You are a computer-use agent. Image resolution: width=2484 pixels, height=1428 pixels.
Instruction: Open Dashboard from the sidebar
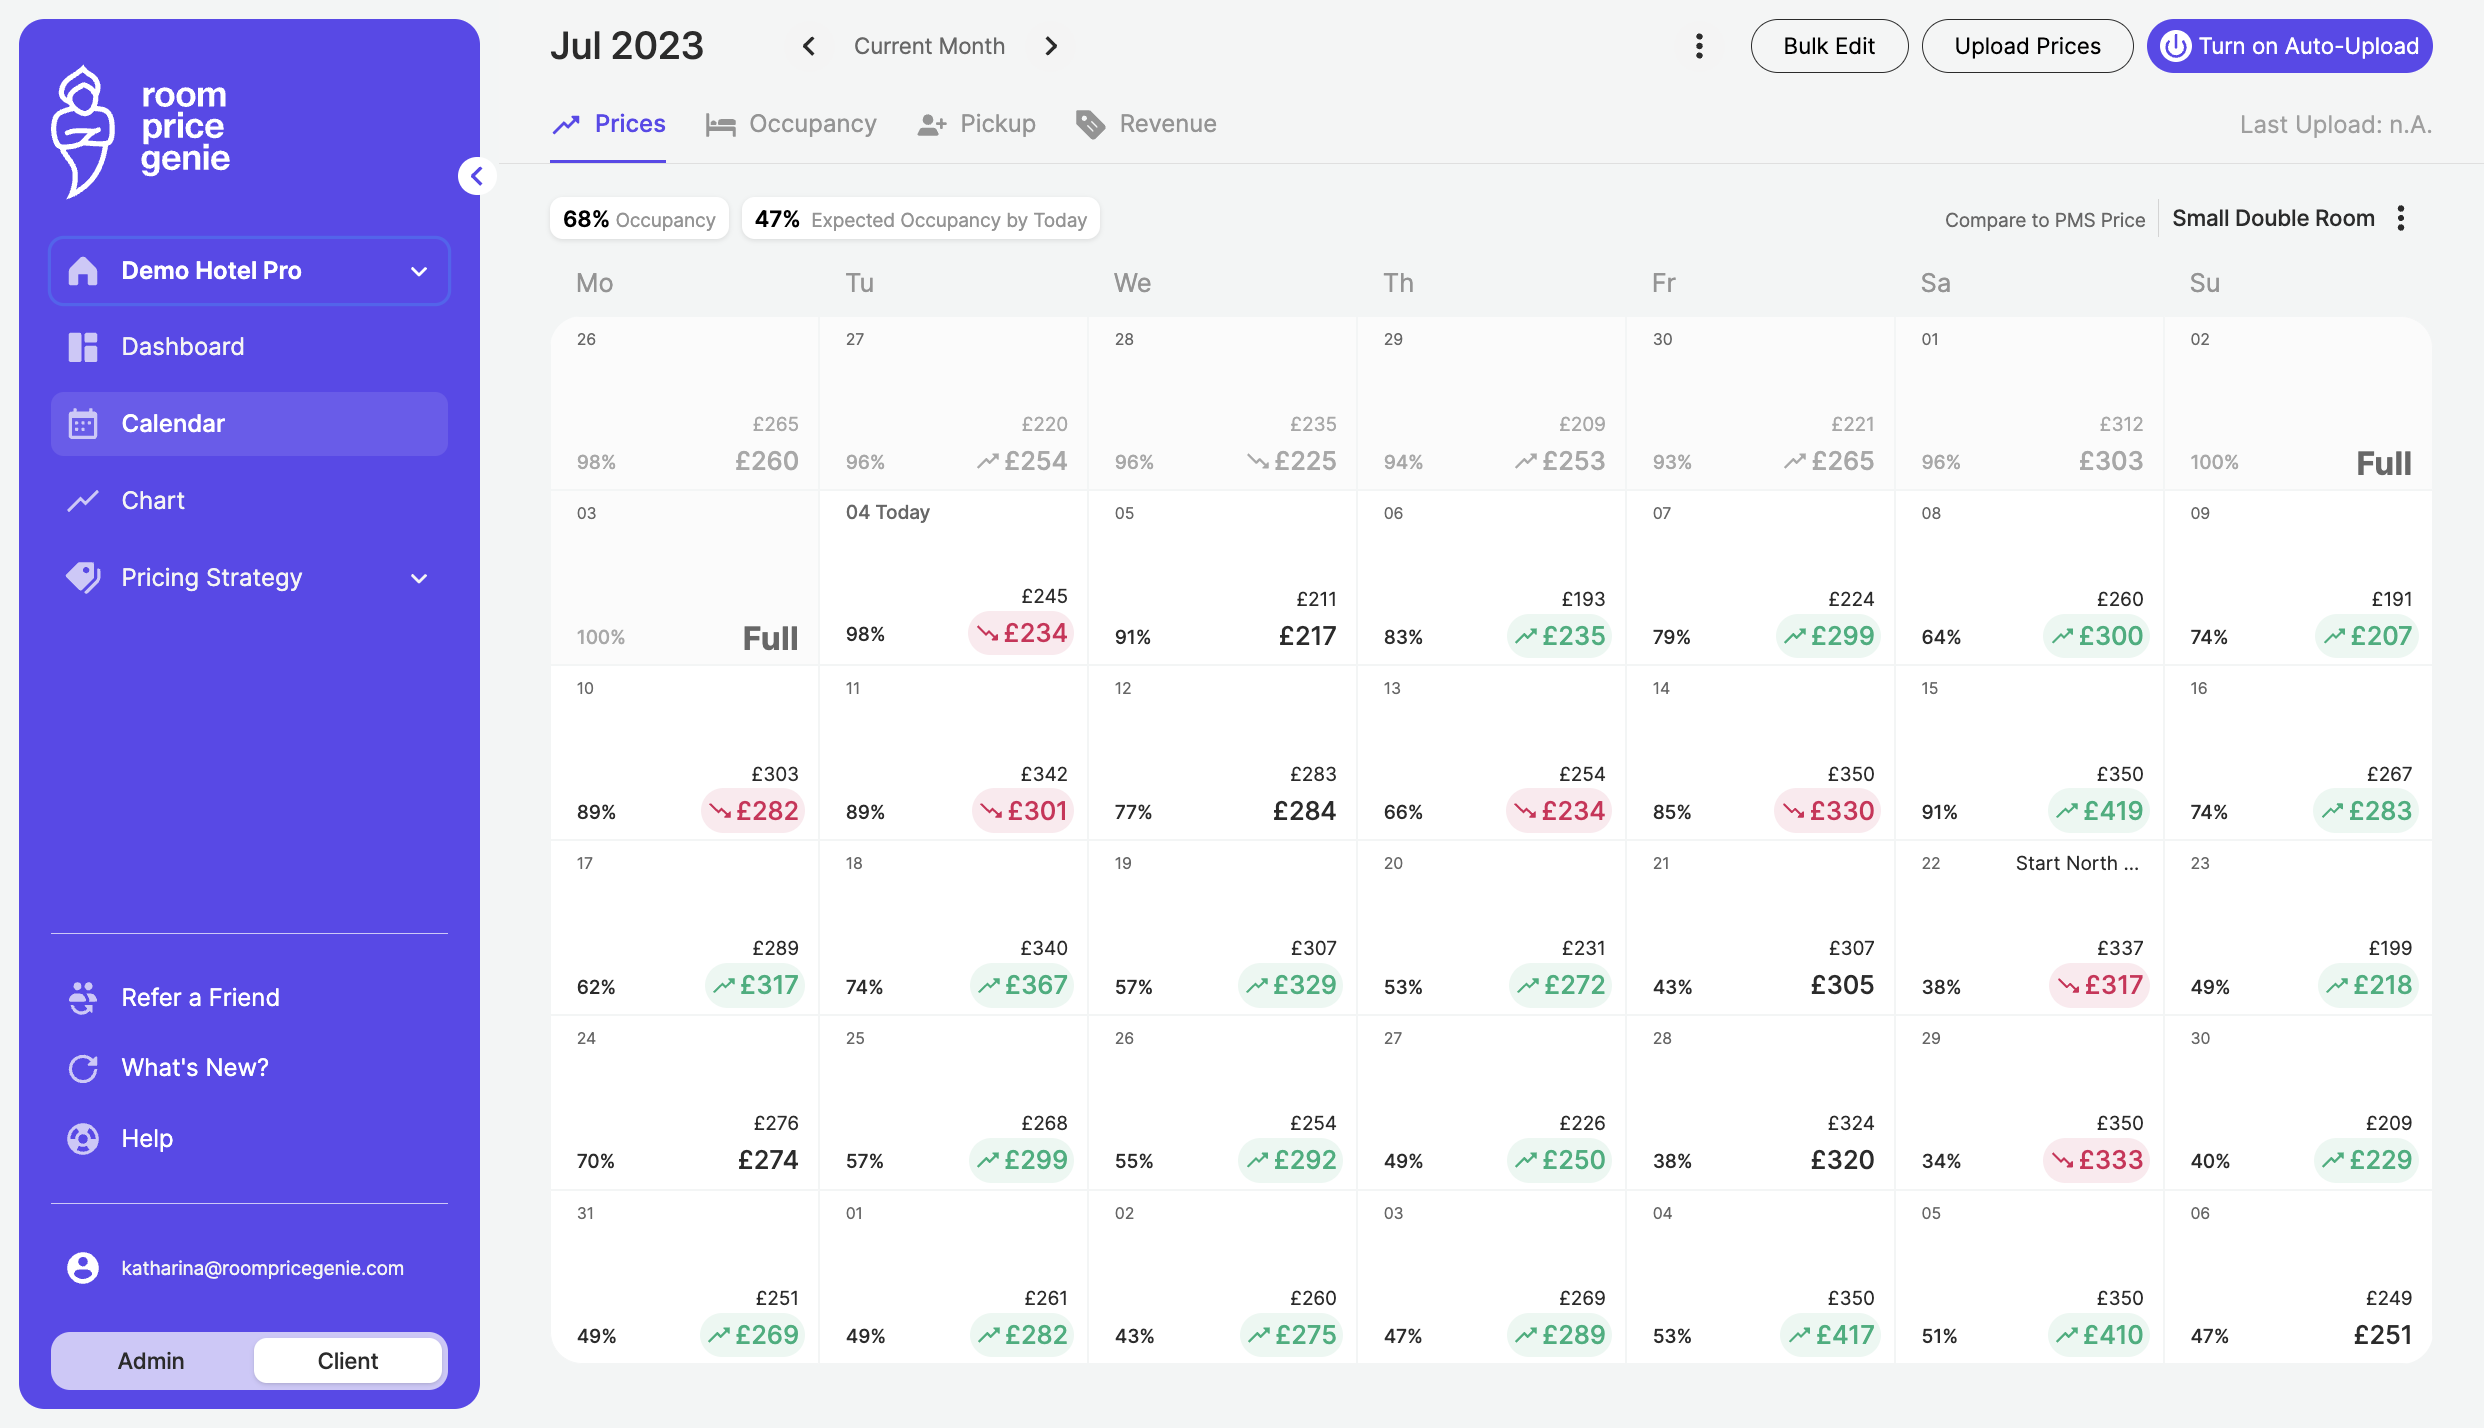(x=249, y=347)
